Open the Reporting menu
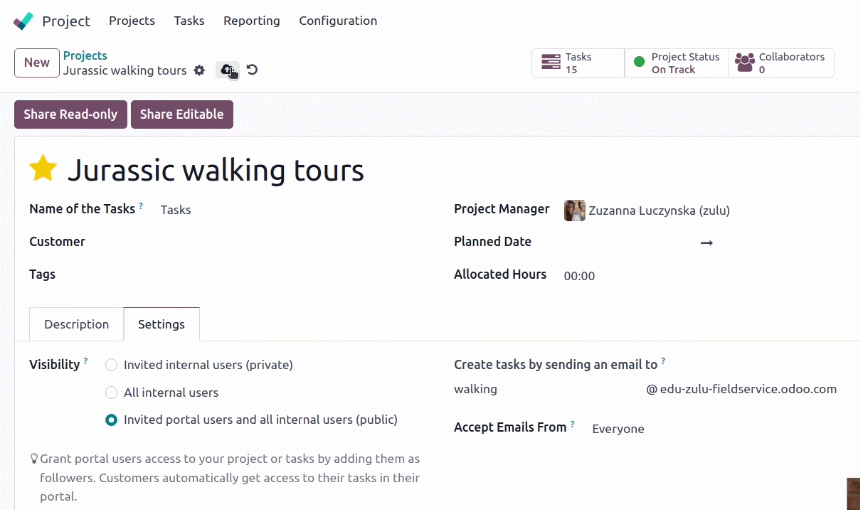 (251, 21)
